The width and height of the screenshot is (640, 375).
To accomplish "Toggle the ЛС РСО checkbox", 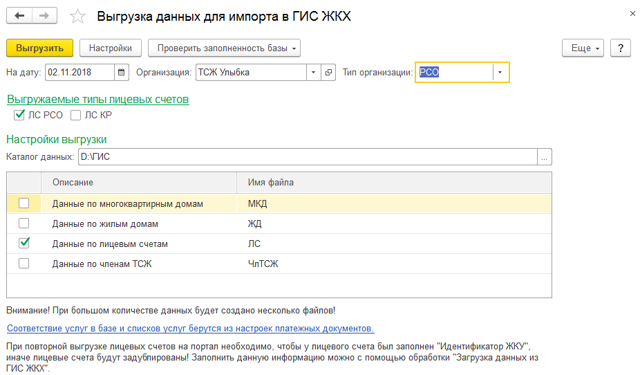I will (x=19, y=115).
